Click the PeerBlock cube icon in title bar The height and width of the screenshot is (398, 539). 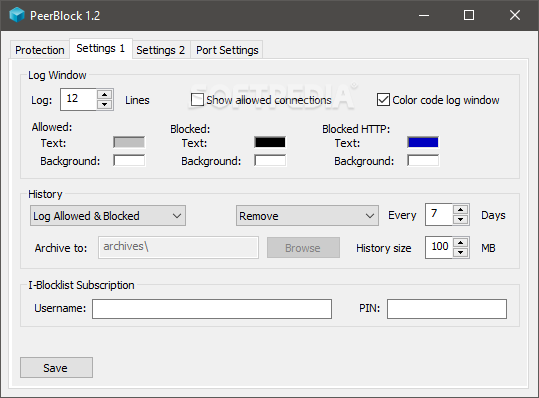[x=16, y=15]
